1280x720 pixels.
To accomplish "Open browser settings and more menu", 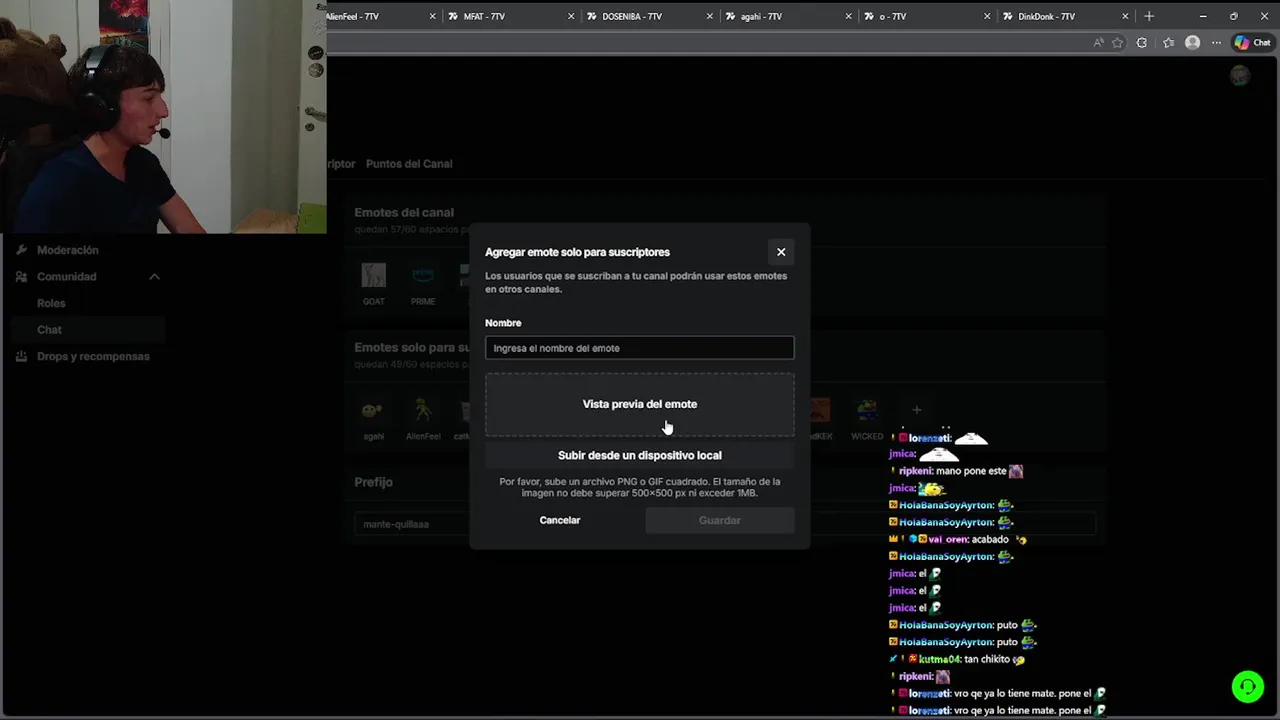I will pyautogui.click(x=1216, y=43).
